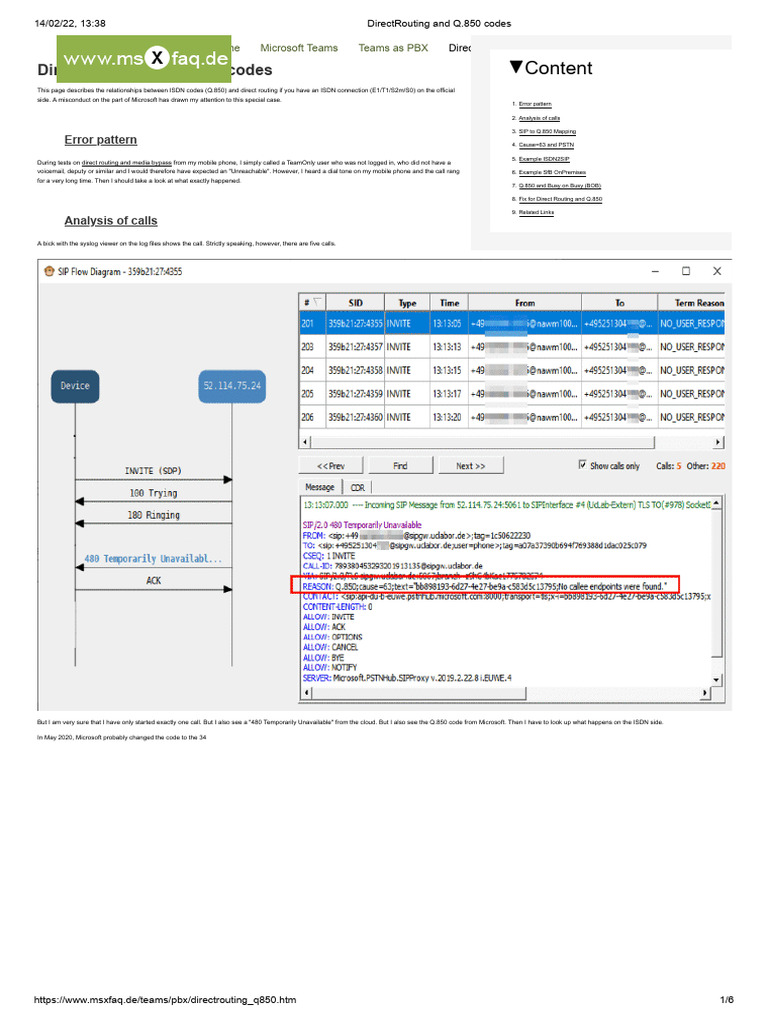Click the call table left scroll arrow
This screenshot has width=768, height=1024.
coord(306,442)
